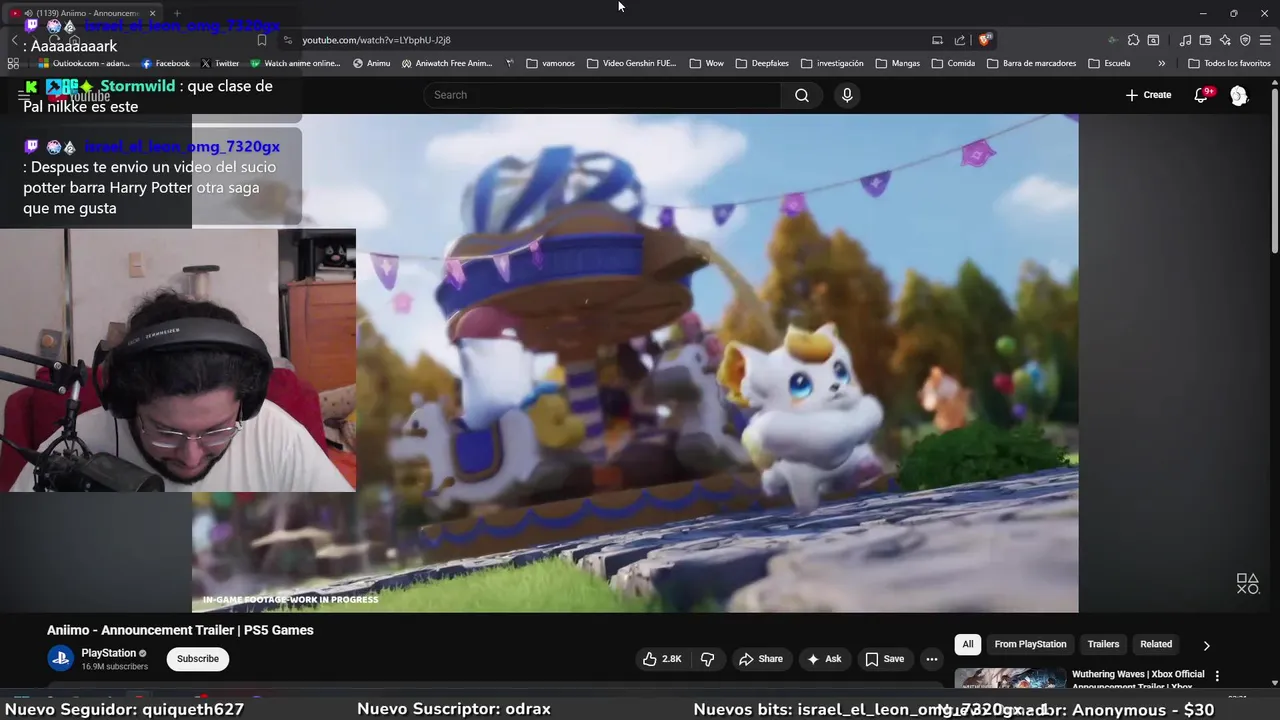Click the browser address bar URL

coord(376,40)
